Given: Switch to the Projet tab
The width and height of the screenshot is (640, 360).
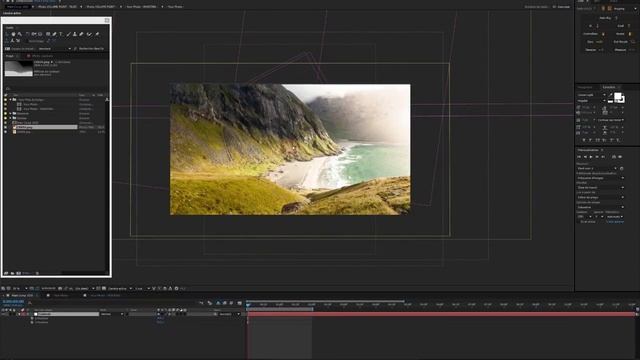Looking at the screenshot, I should click(x=9, y=56).
